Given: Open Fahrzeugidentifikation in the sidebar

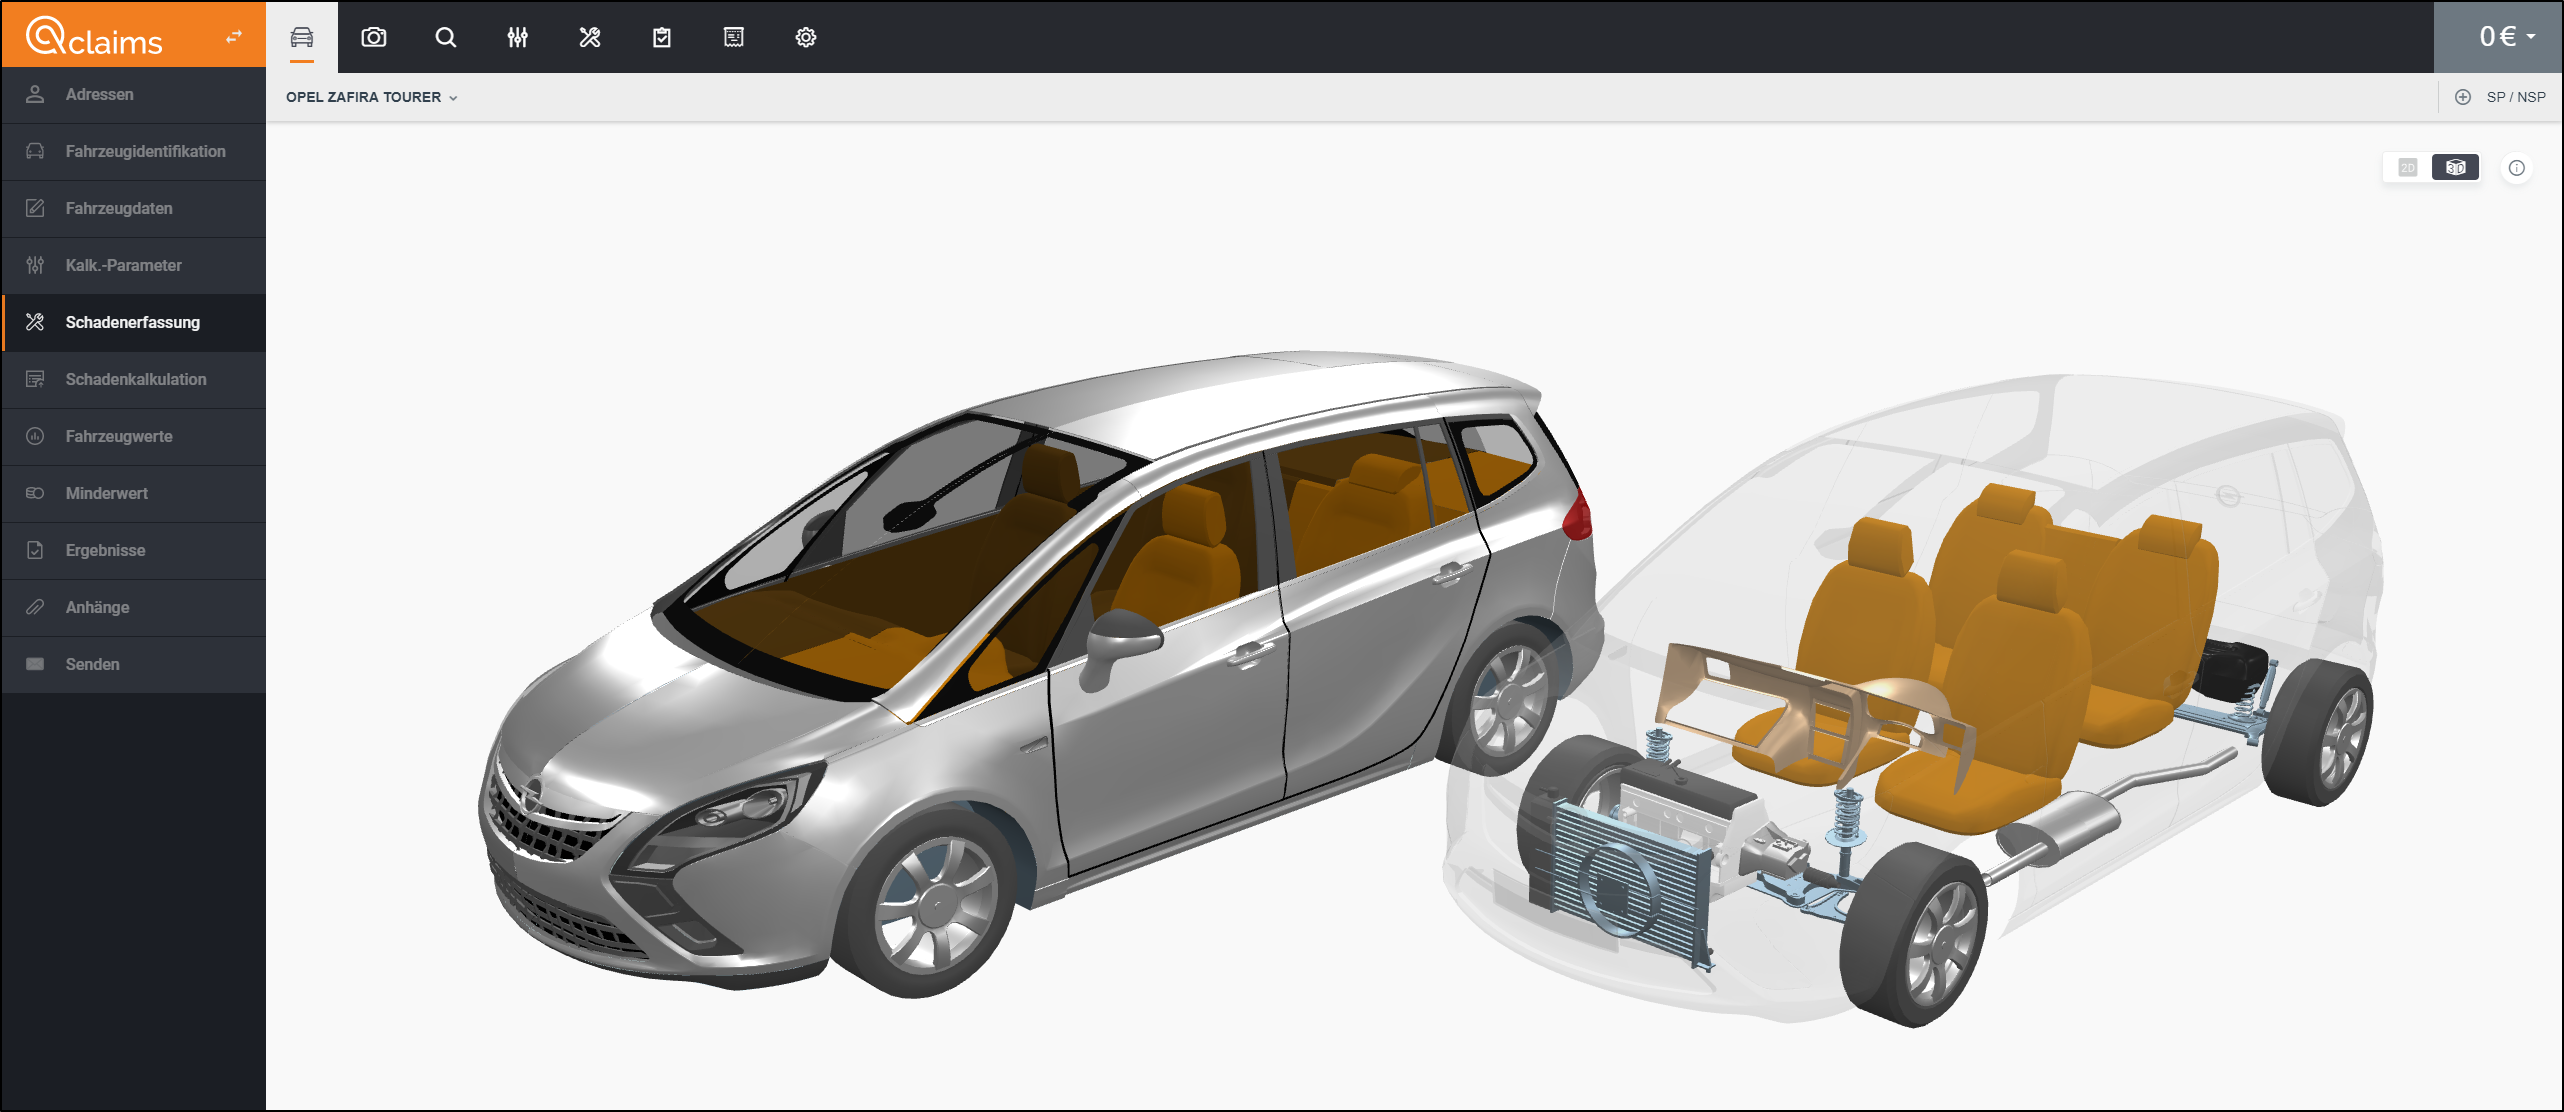Looking at the screenshot, I should coord(145,151).
